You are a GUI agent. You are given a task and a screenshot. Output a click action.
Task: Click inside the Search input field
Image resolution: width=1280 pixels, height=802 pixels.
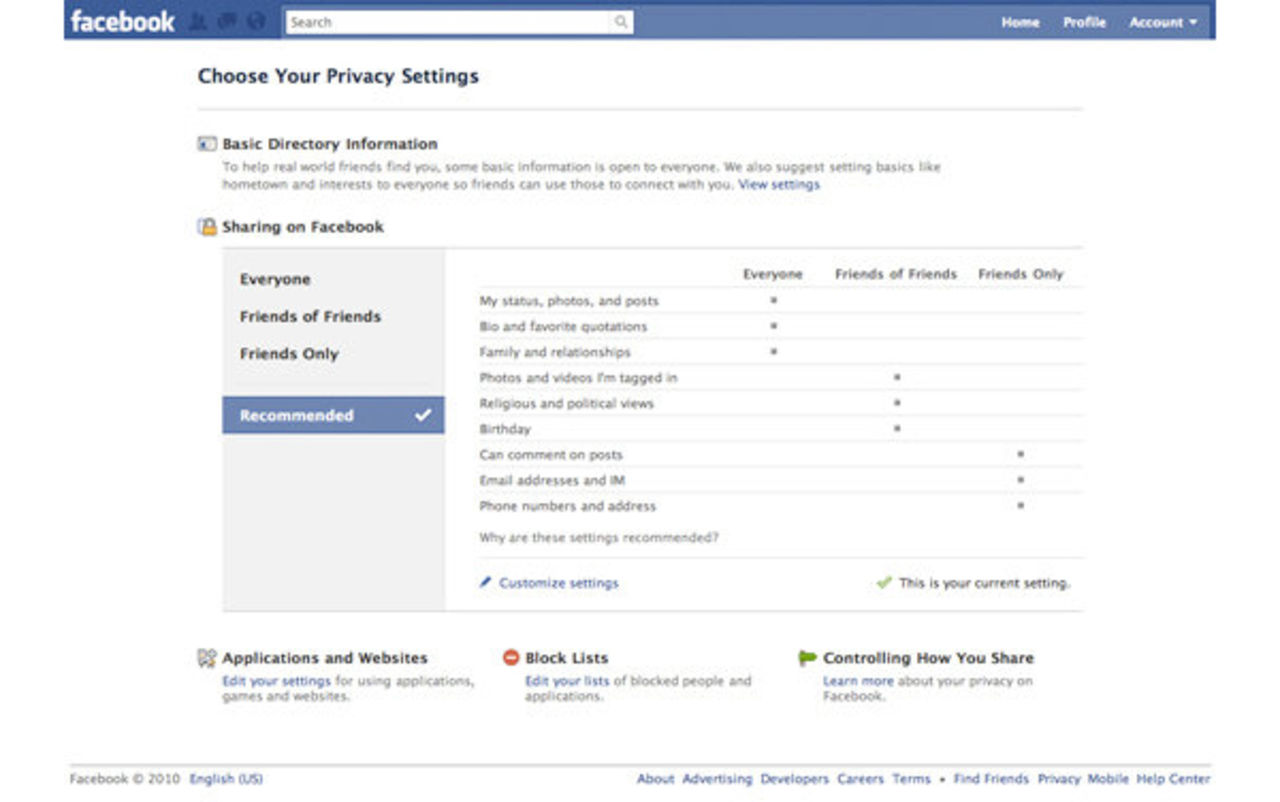coord(450,21)
